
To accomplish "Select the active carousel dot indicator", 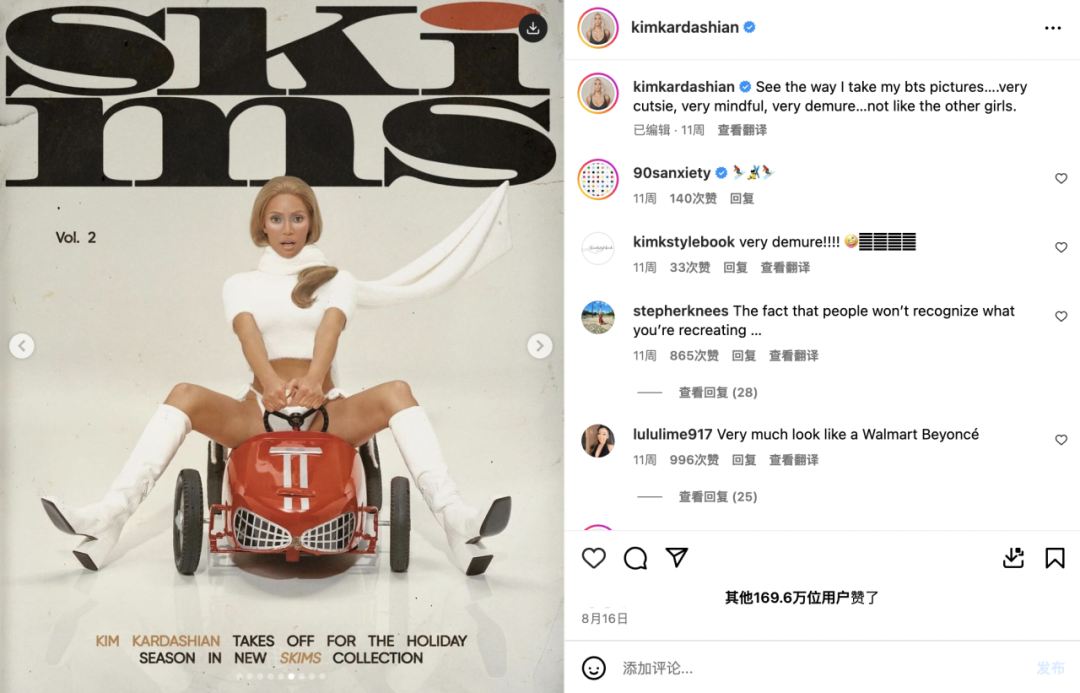I will click(x=291, y=676).
